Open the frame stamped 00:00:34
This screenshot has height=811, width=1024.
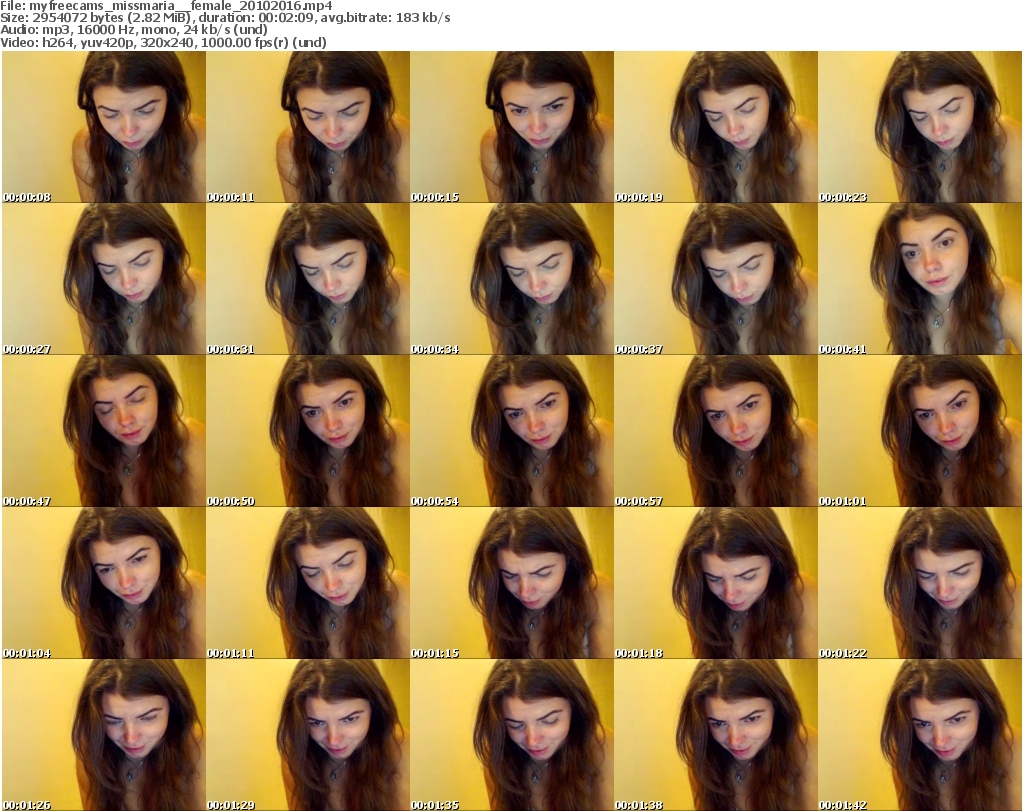pos(512,279)
